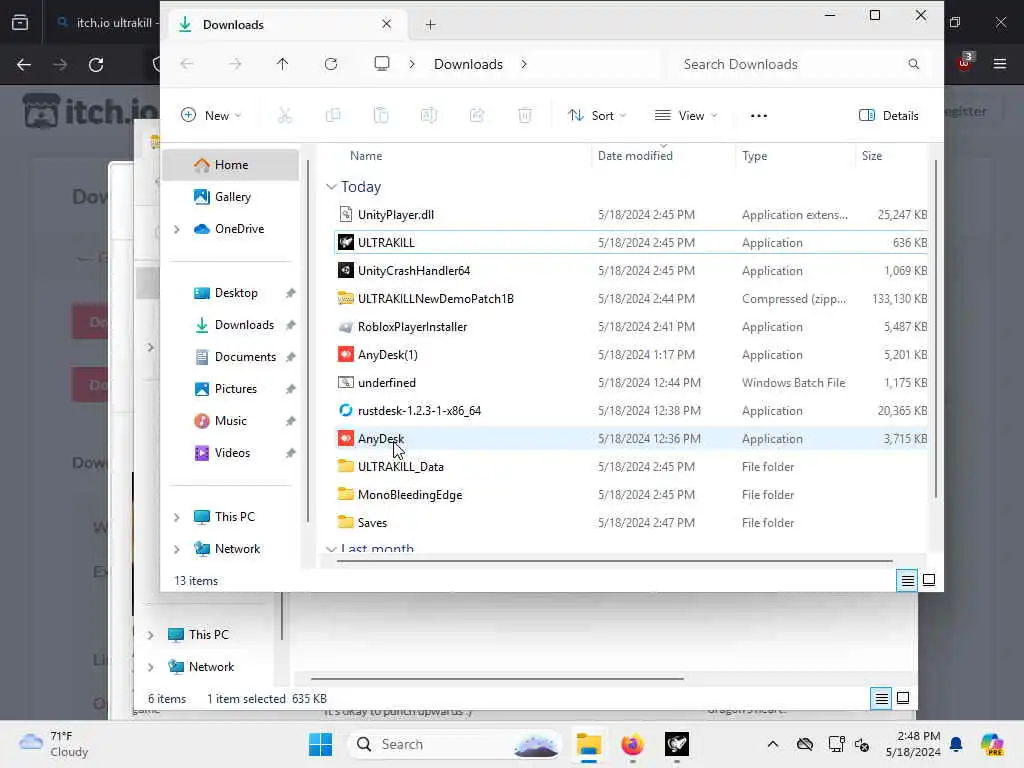Image resolution: width=1024 pixels, height=768 pixels.
Task: Click the Delete trash icon in toolbar
Action: point(524,116)
